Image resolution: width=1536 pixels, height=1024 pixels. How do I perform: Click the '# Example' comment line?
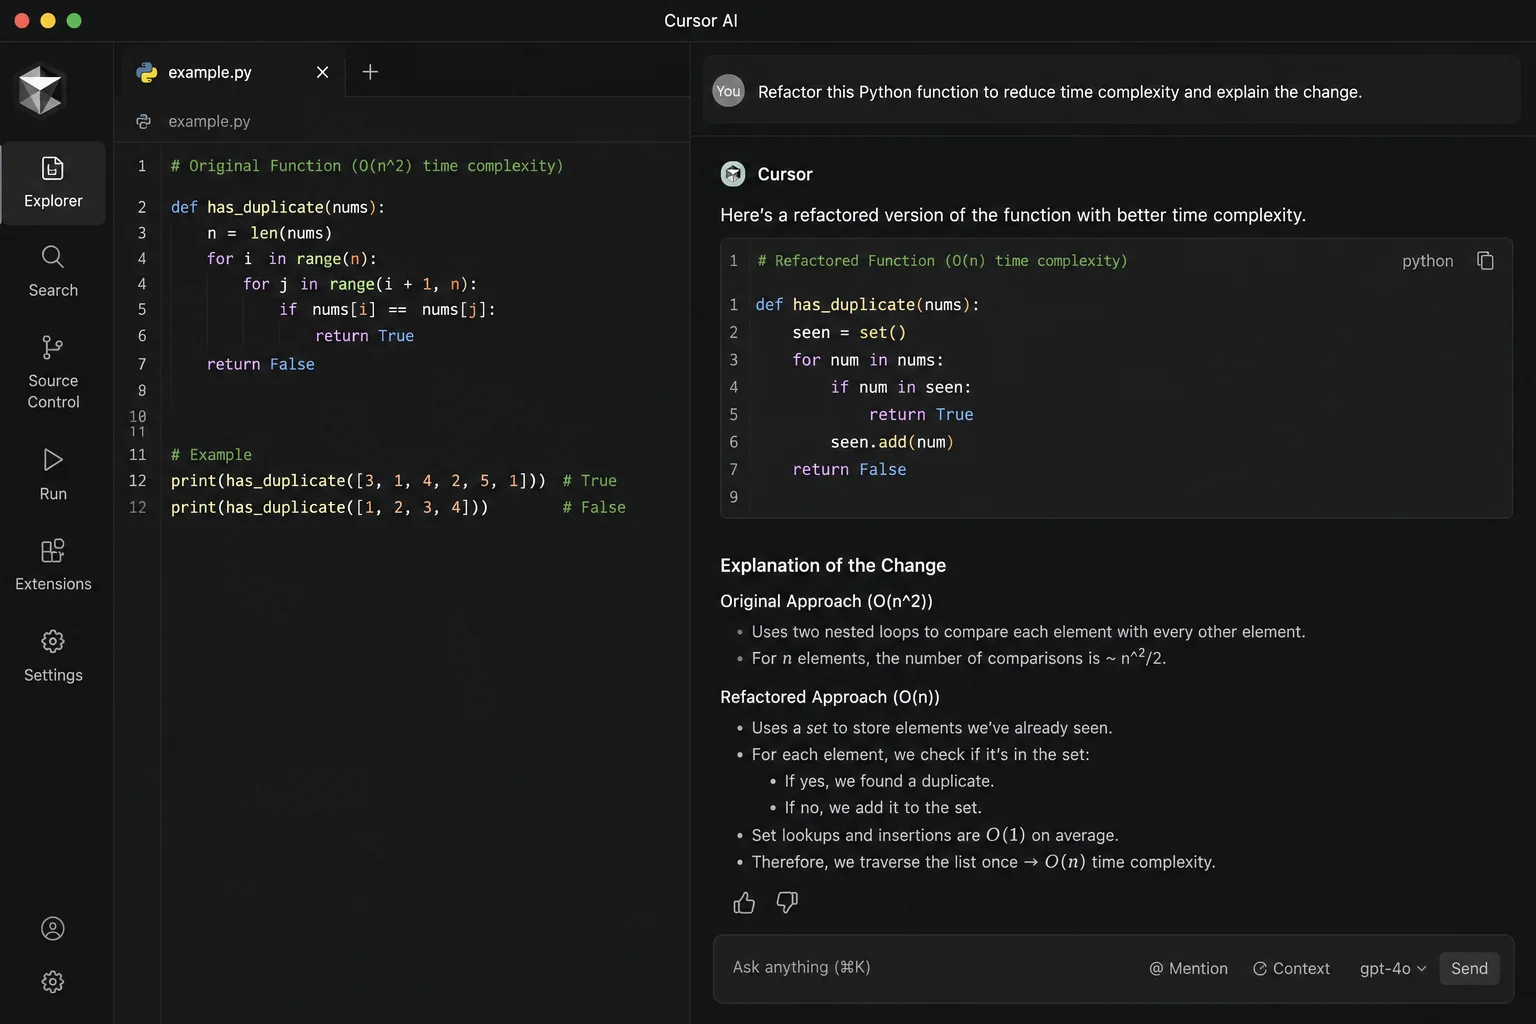(x=211, y=455)
